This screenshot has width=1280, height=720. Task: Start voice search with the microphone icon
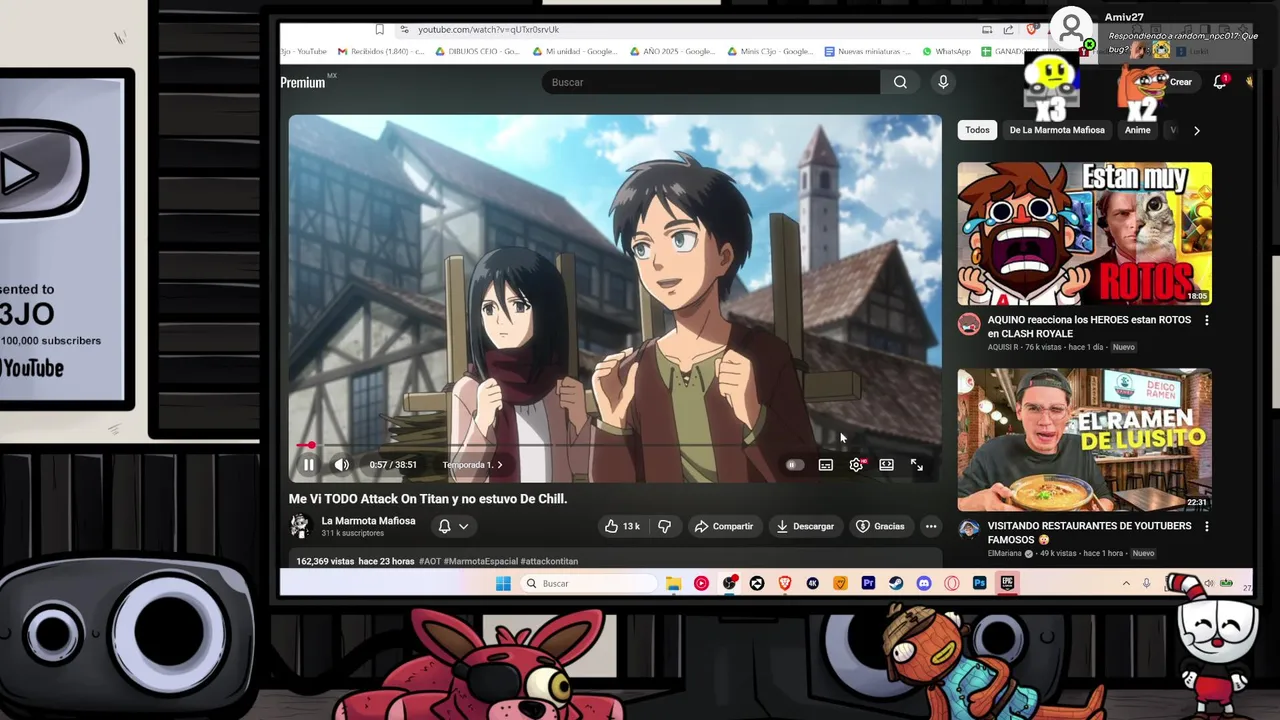tap(943, 82)
